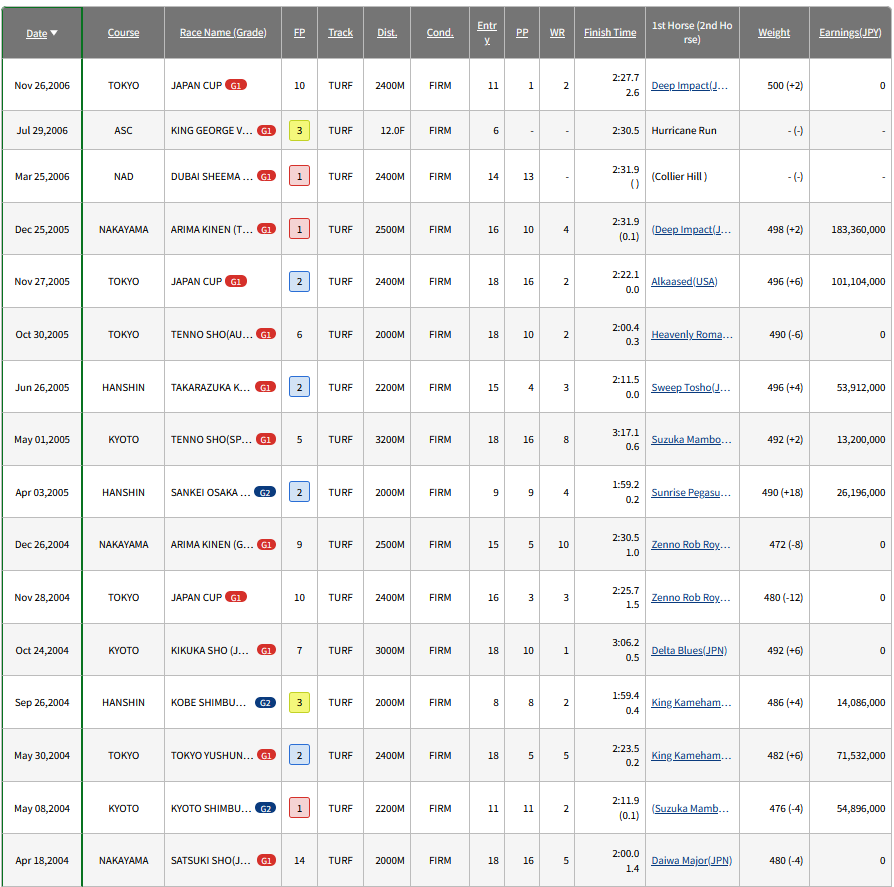
Task: Click G2 badge on Sankei Osaka row
Action: (x=265, y=493)
